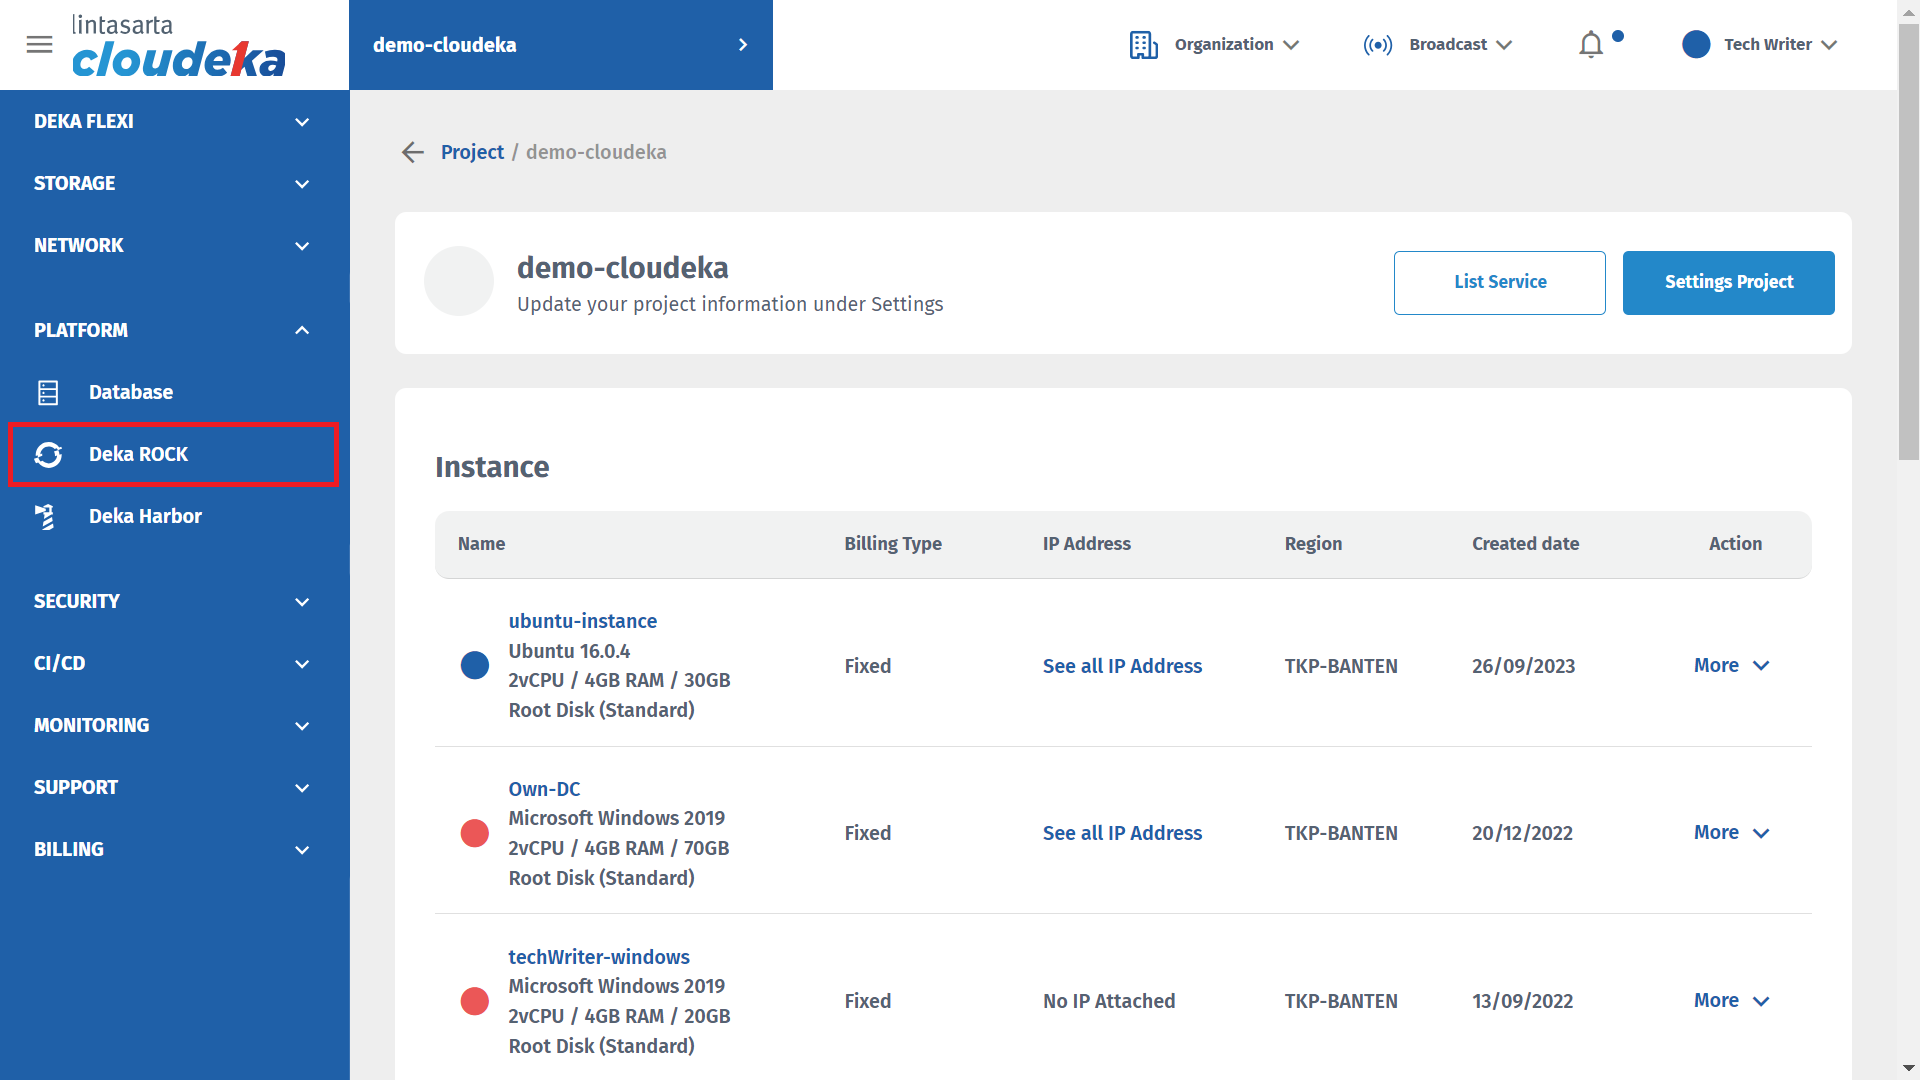This screenshot has width=1920, height=1080.
Task: Open the notification bell
Action: click(1590, 45)
